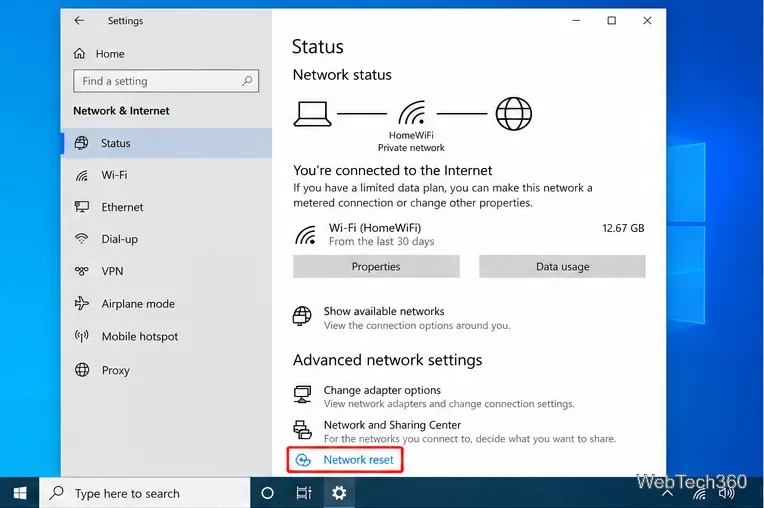Select Dial-up in the sidebar
This screenshot has height=508, width=764.
coord(166,239)
